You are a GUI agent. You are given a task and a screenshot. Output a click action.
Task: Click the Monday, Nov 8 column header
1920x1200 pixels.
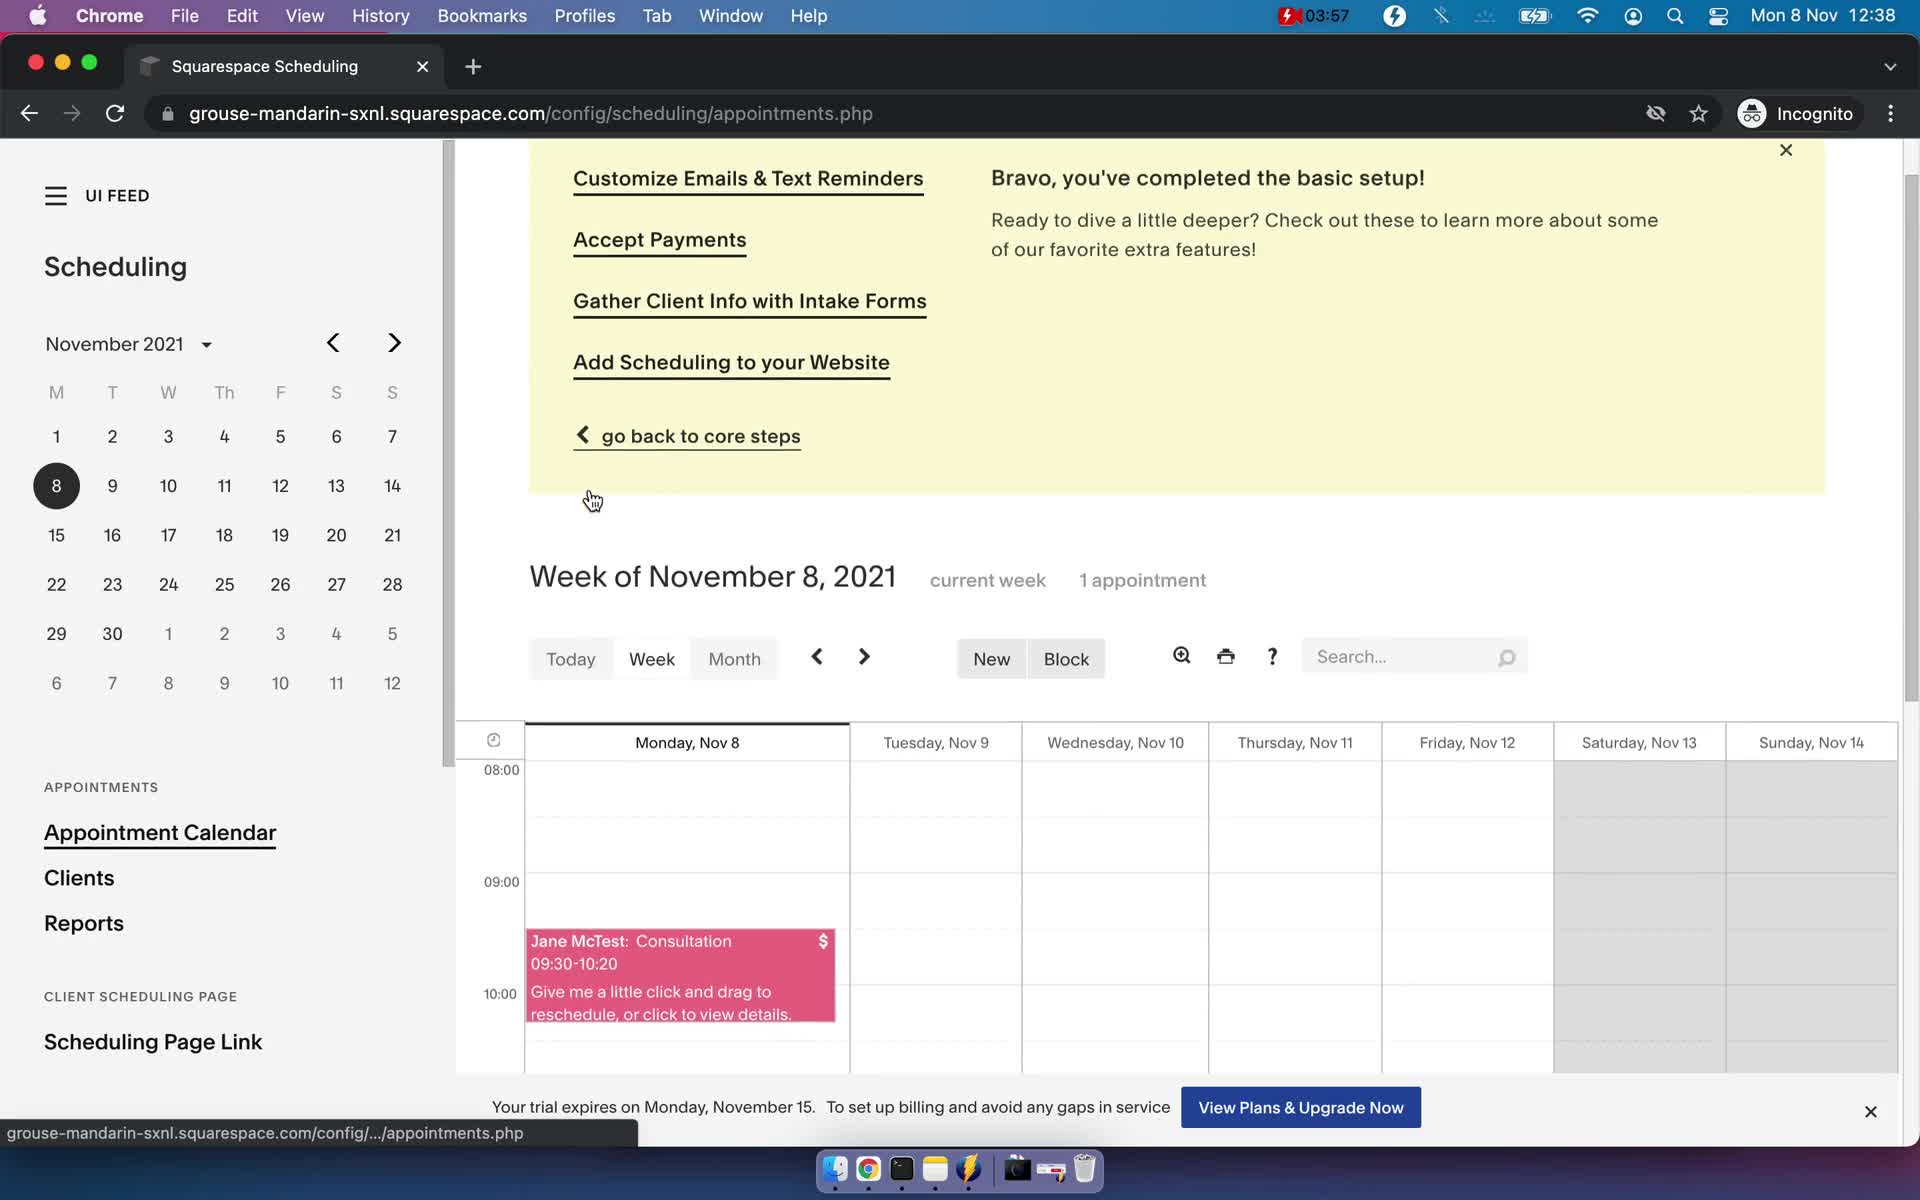click(x=687, y=743)
